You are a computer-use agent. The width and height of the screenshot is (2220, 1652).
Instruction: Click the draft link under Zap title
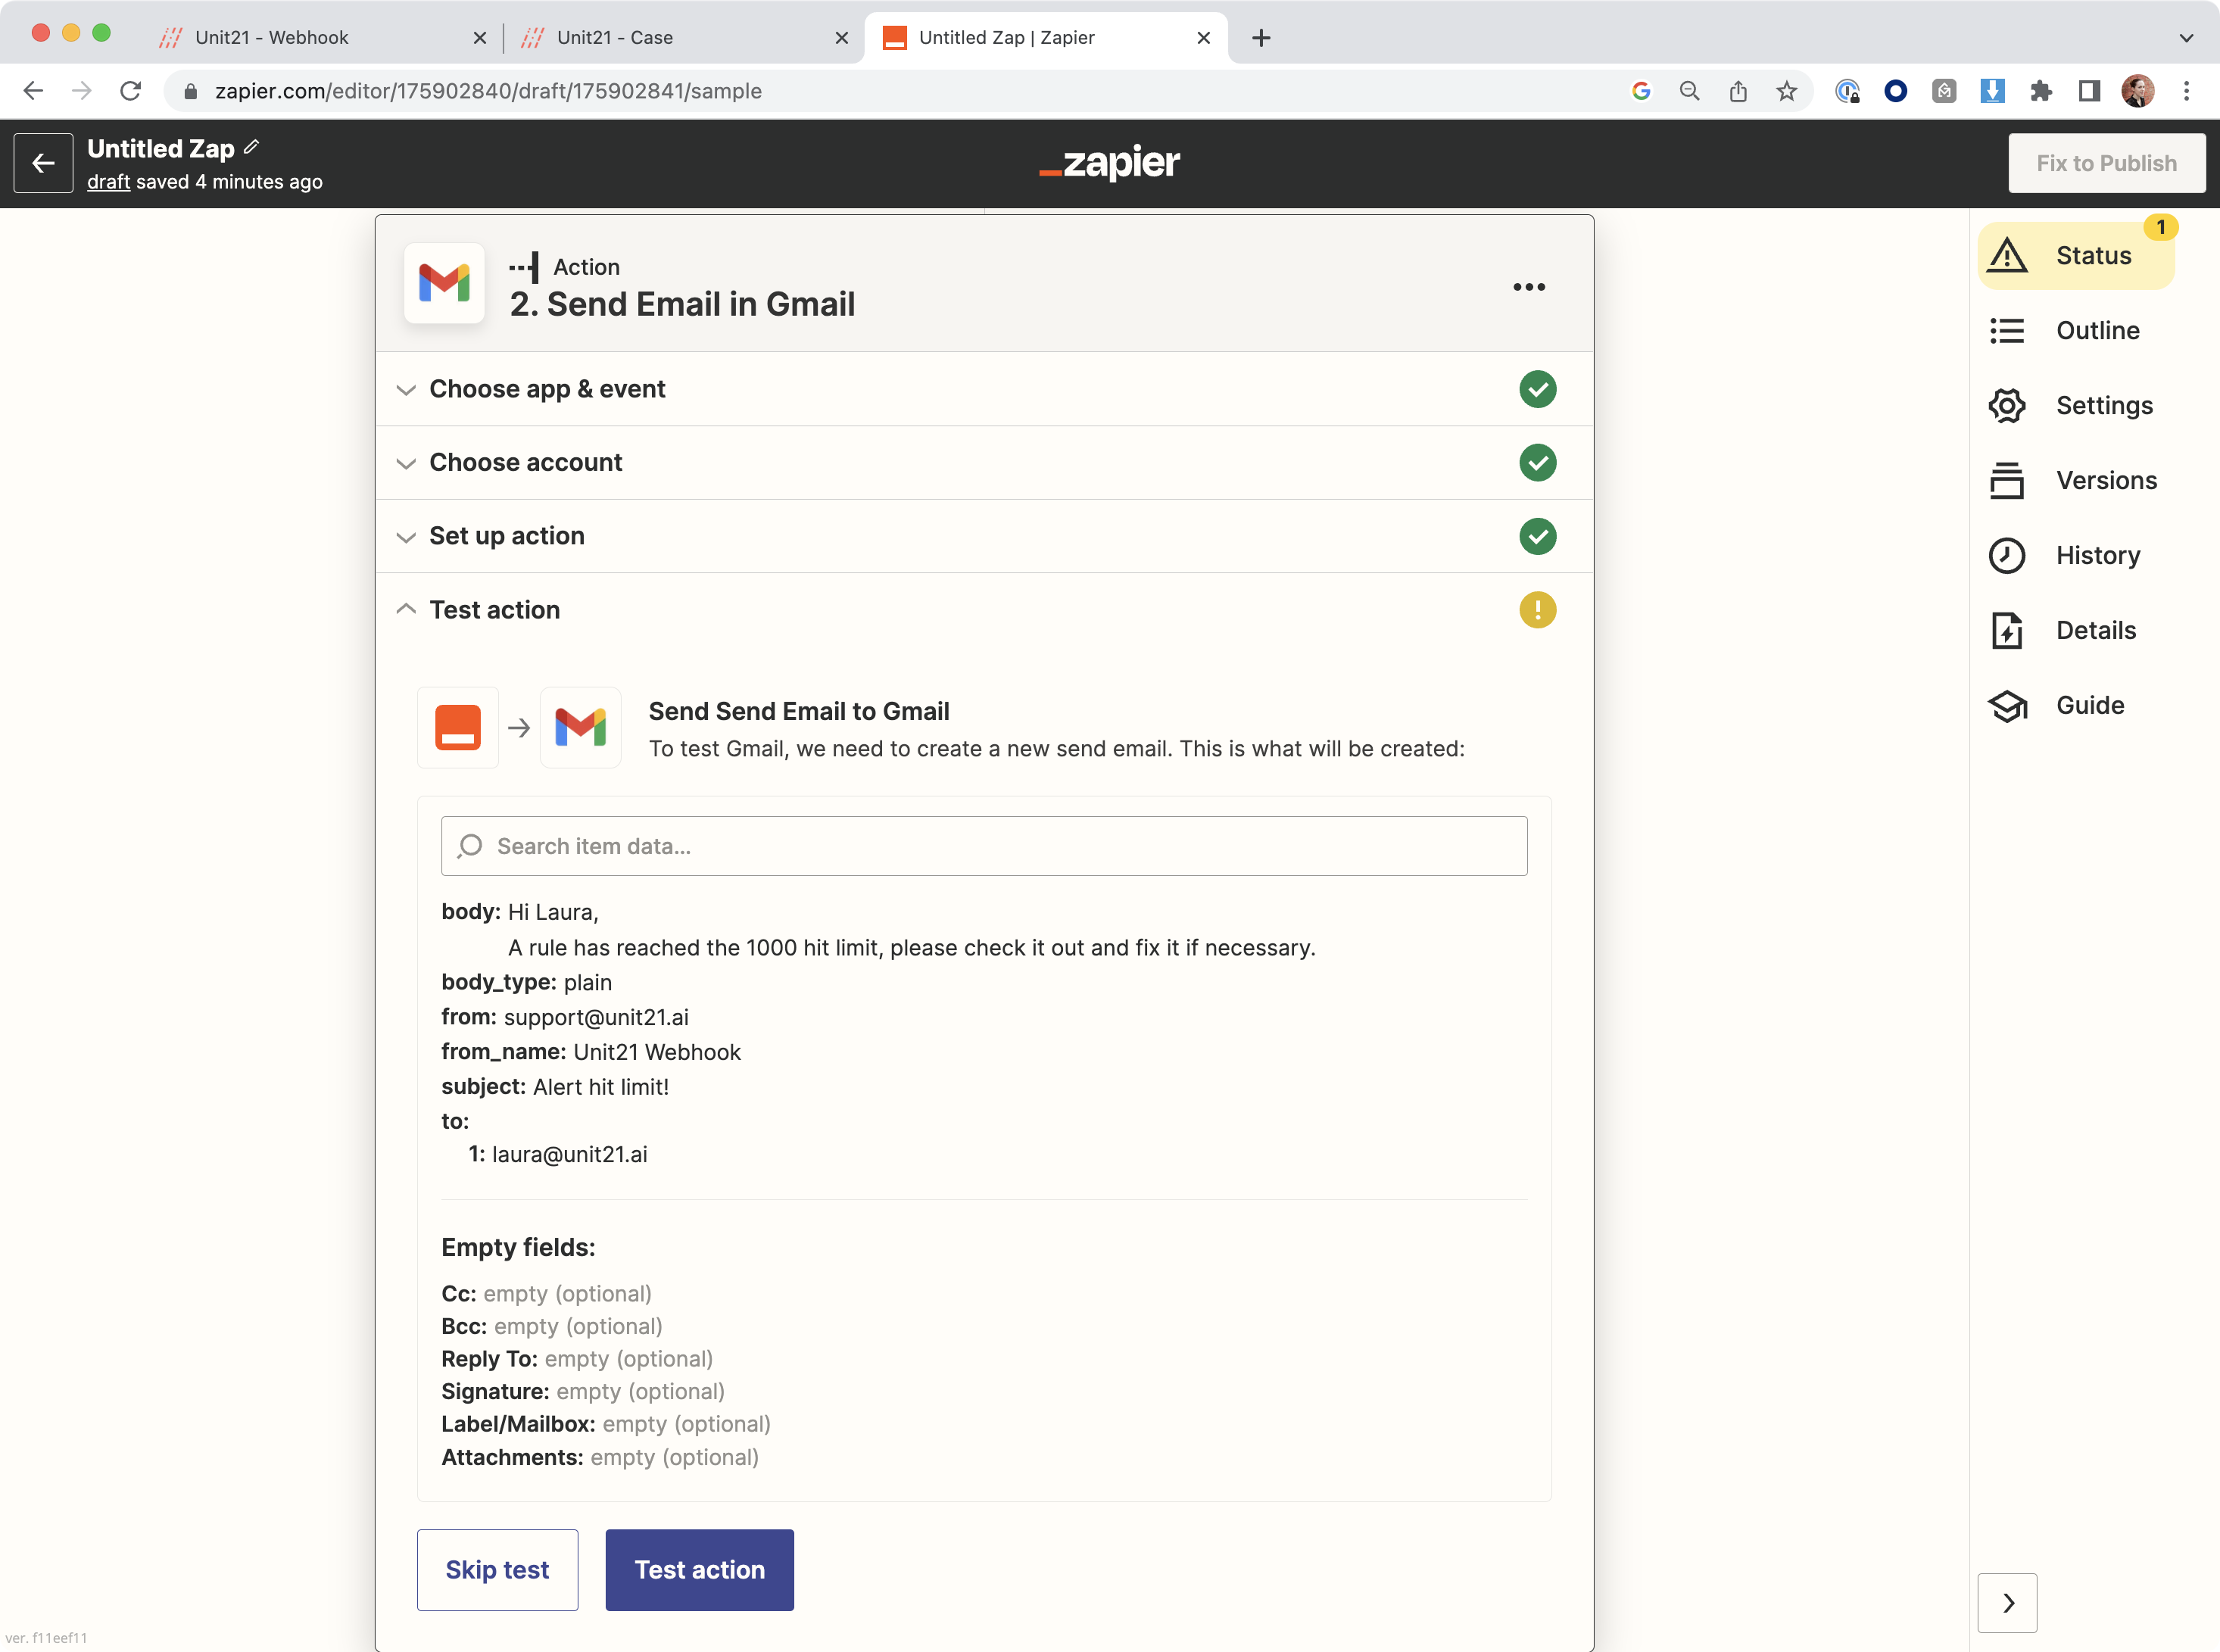pos(108,182)
